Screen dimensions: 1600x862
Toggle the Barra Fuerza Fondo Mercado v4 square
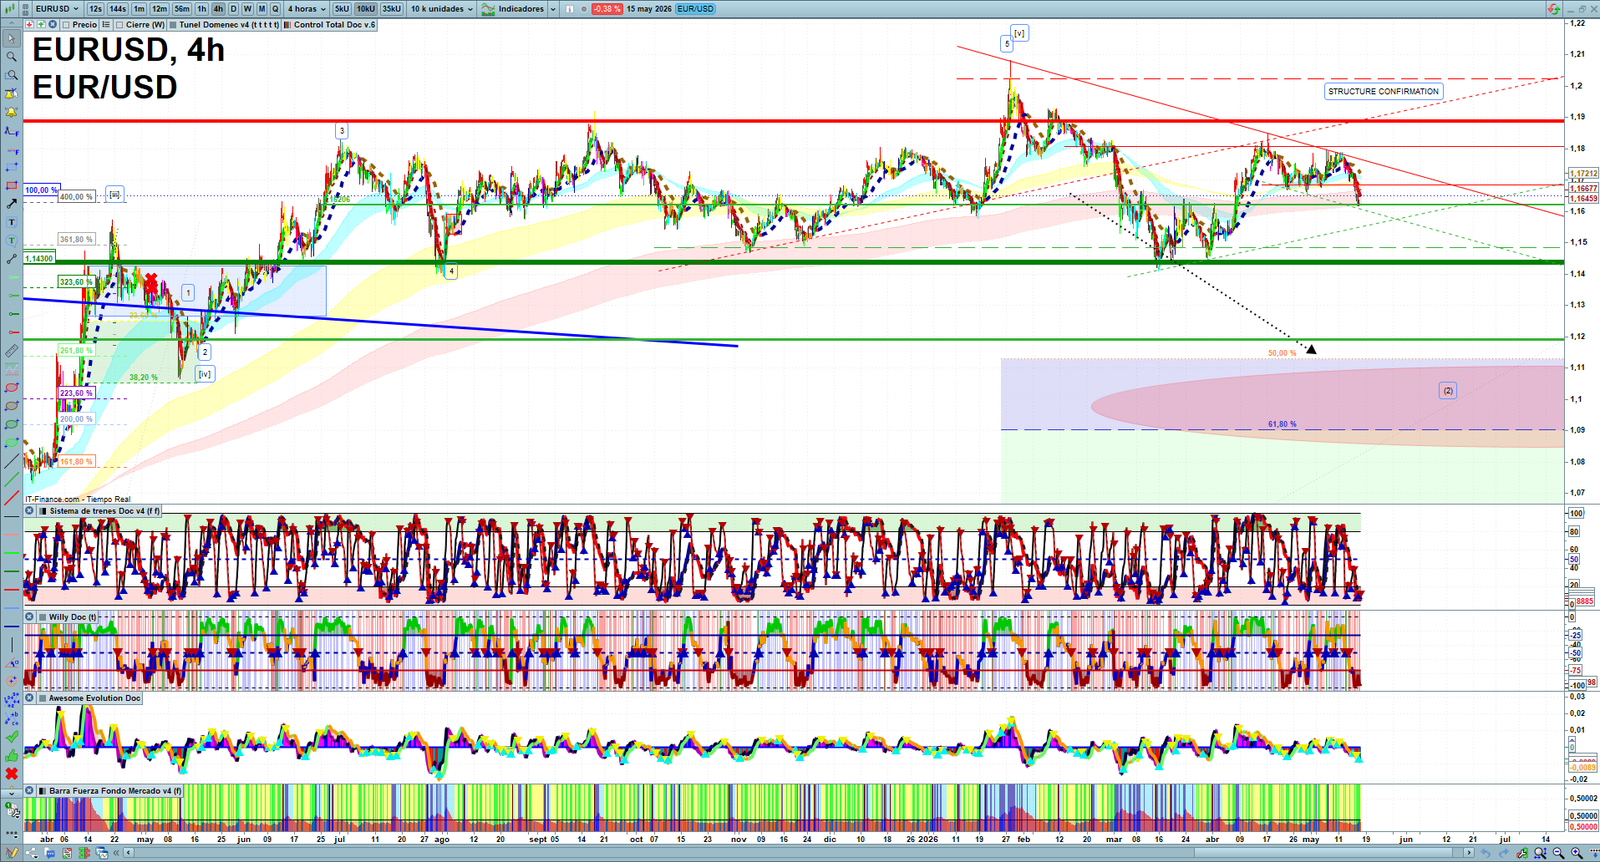coord(43,791)
